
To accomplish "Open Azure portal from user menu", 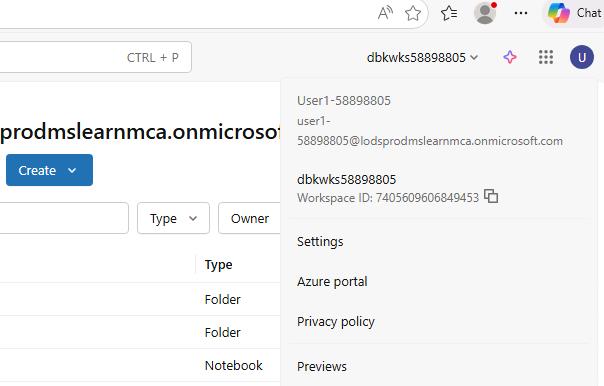I will 332,282.
